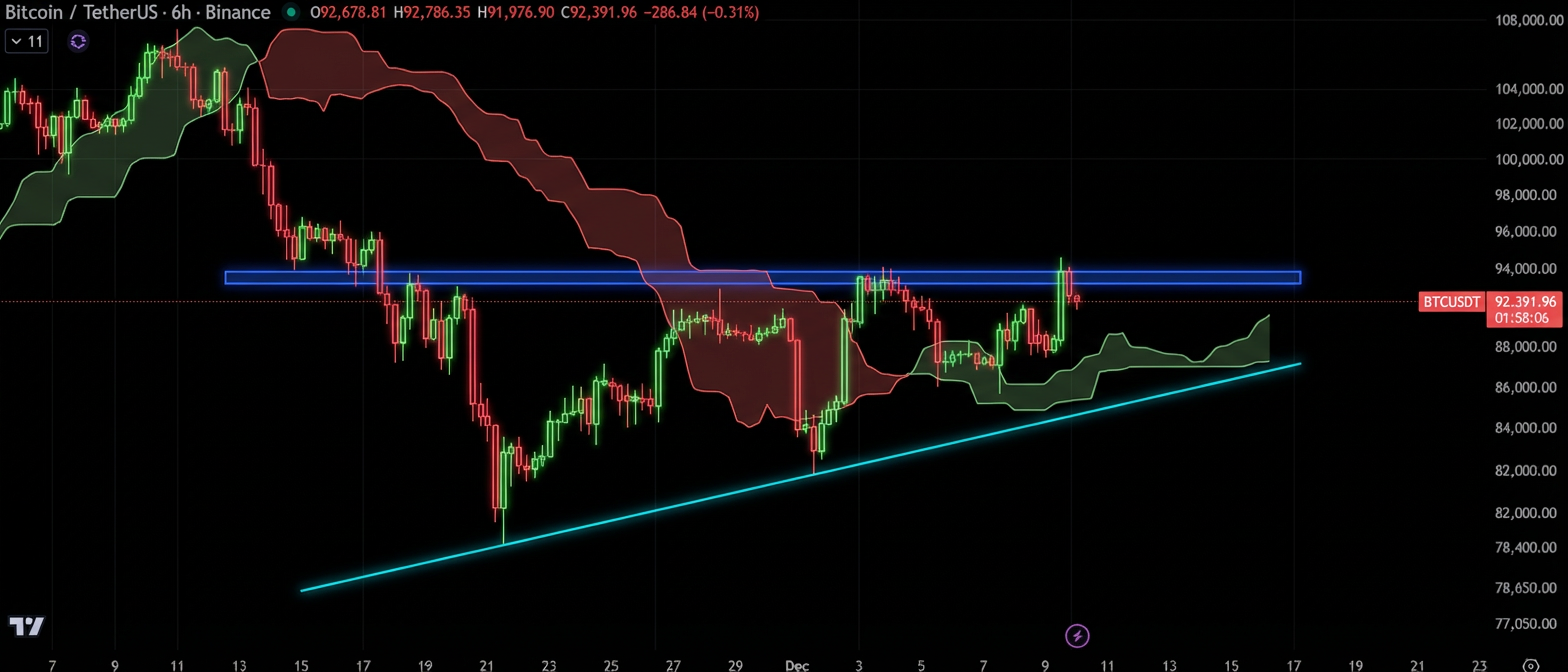Image resolution: width=1568 pixels, height=672 pixels.
Task: Click the green market status dot
Action: pos(291,13)
